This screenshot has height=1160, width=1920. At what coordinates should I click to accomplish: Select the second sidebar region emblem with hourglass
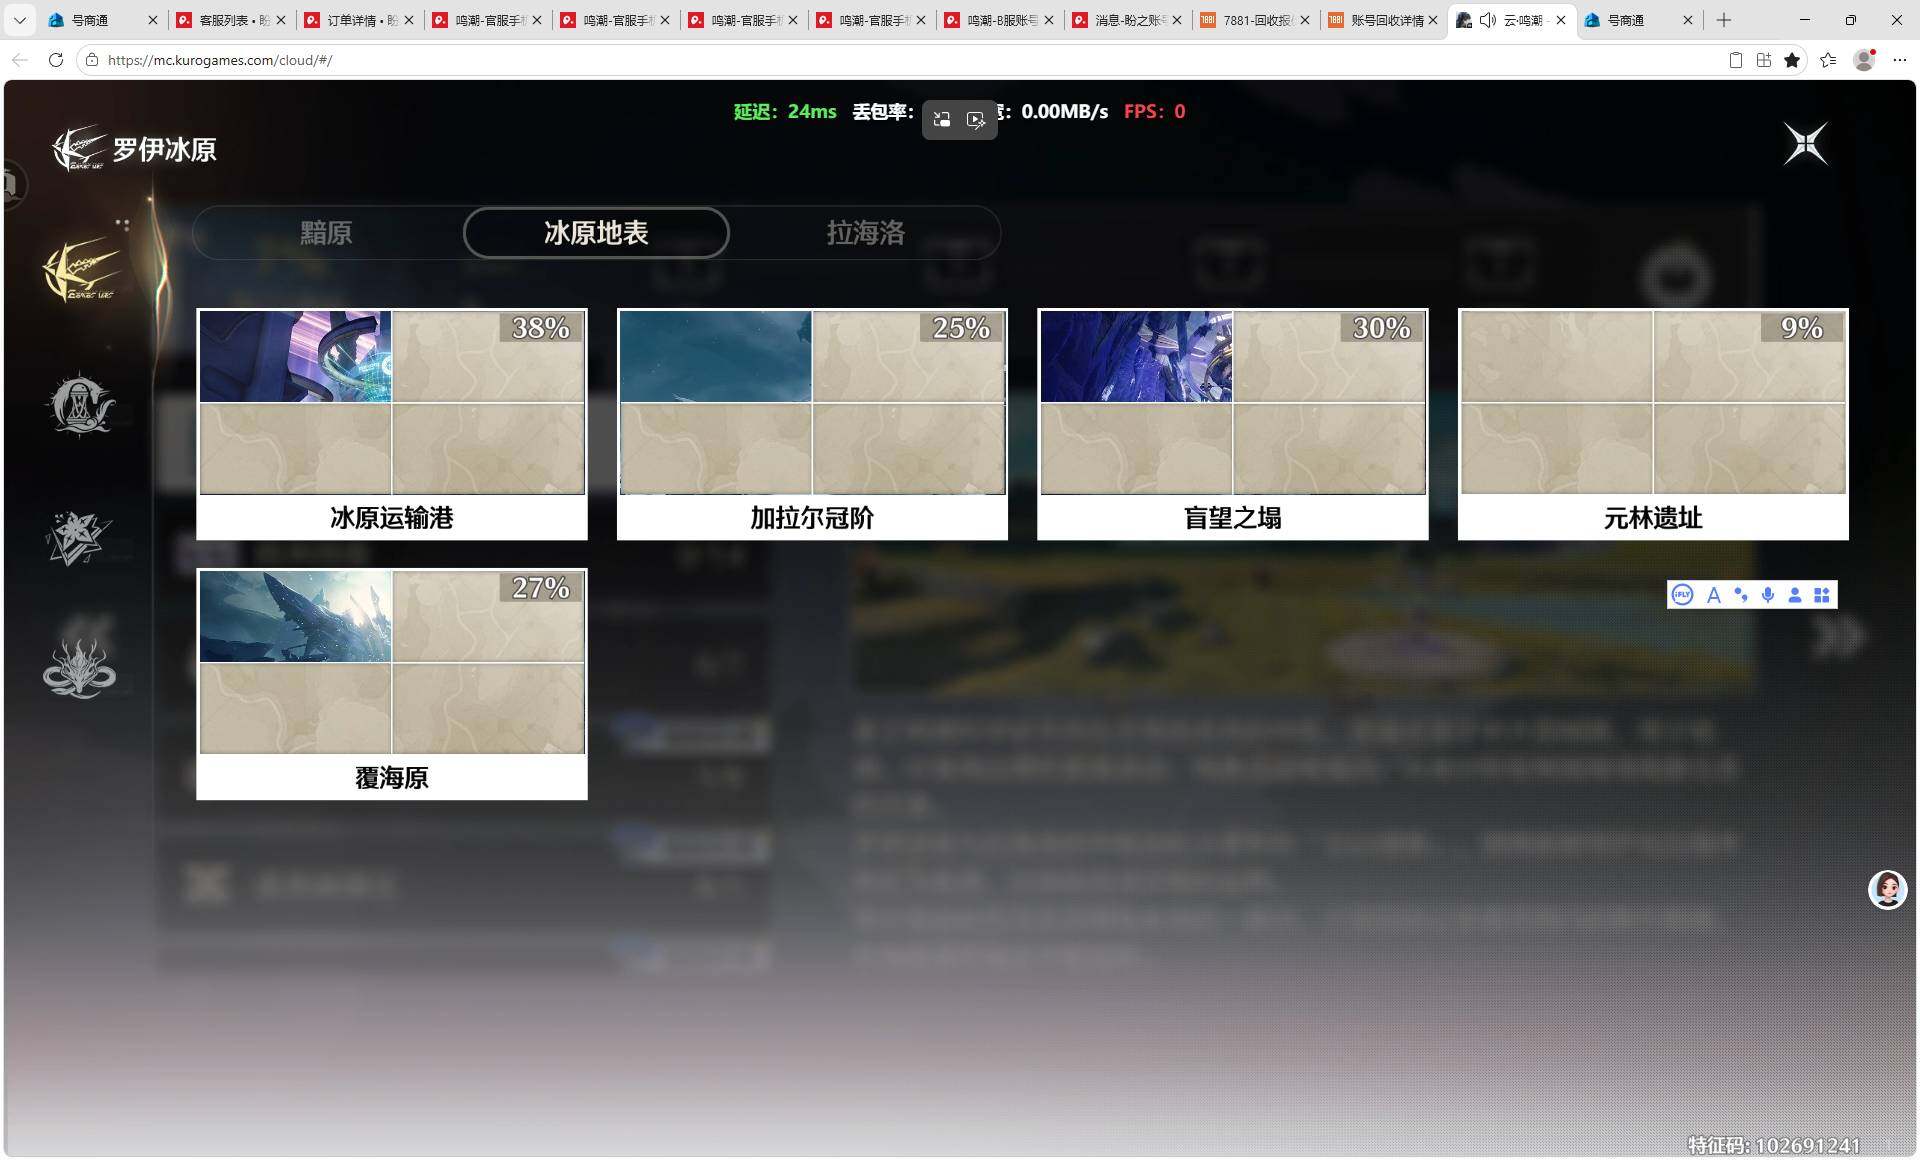pyautogui.click(x=80, y=405)
